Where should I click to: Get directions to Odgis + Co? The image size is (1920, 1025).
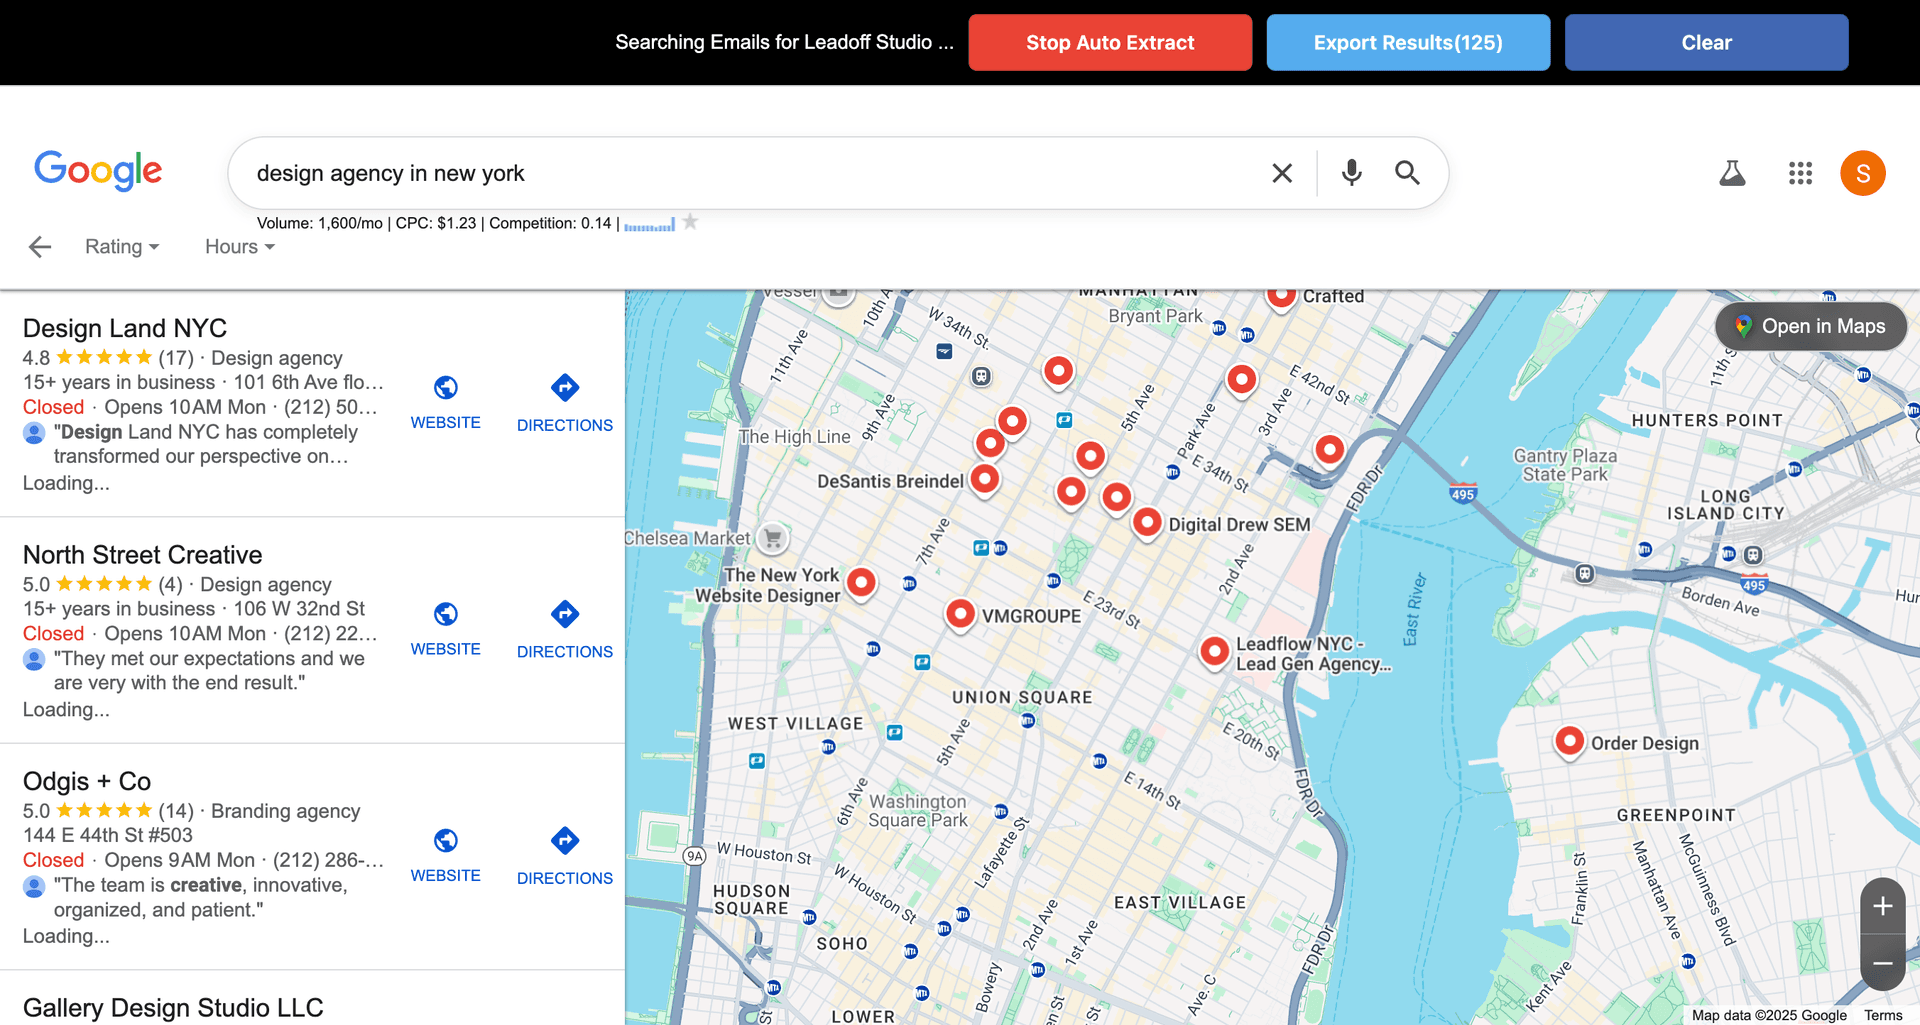pos(564,841)
